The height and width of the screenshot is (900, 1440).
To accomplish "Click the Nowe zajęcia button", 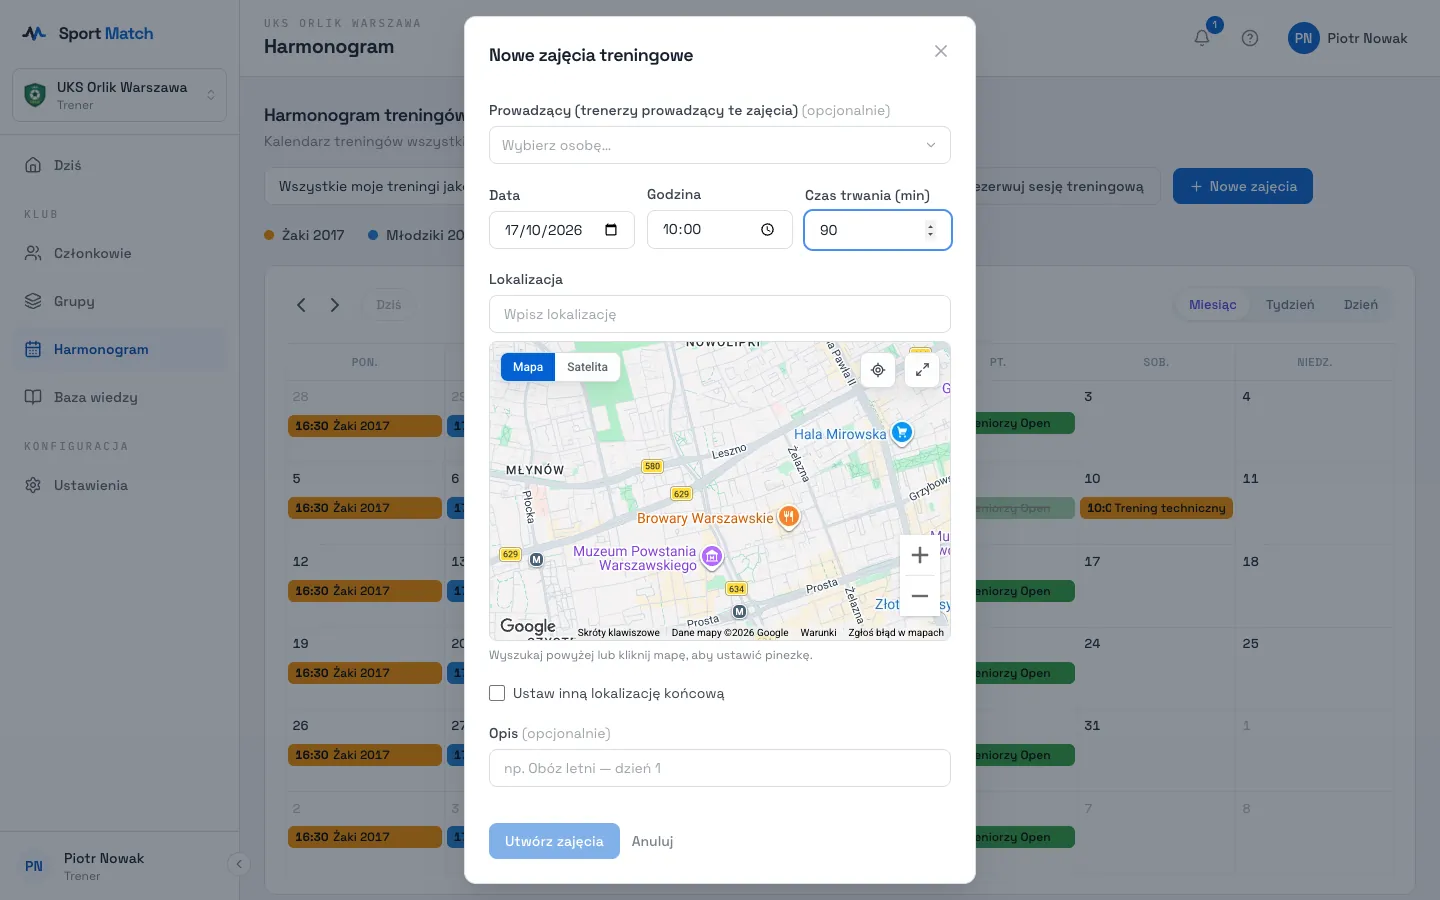I will (x=1243, y=186).
